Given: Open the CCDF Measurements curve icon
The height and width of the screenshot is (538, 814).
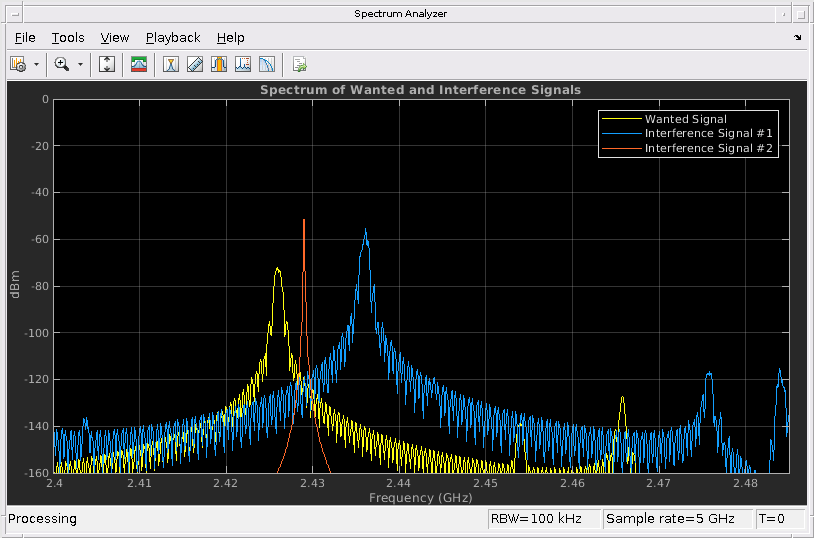Looking at the screenshot, I should tap(267, 64).
